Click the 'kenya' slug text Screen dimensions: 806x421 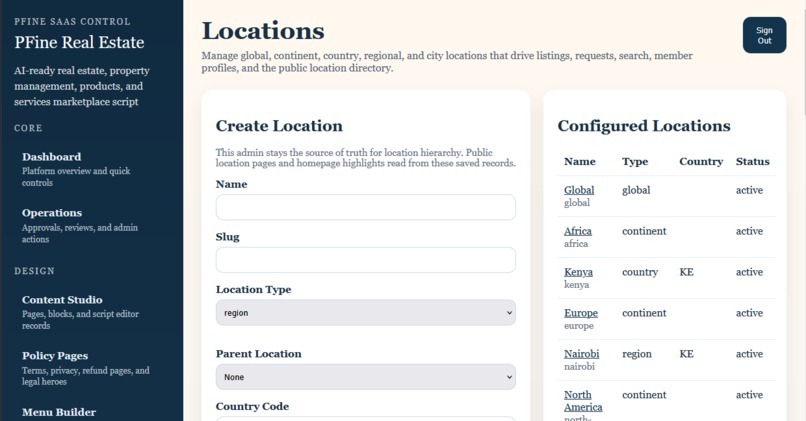pyautogui.click(x=576, y=285)
